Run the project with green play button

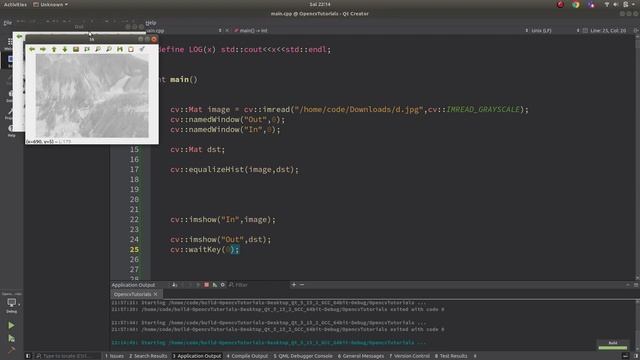pos(11,325)
